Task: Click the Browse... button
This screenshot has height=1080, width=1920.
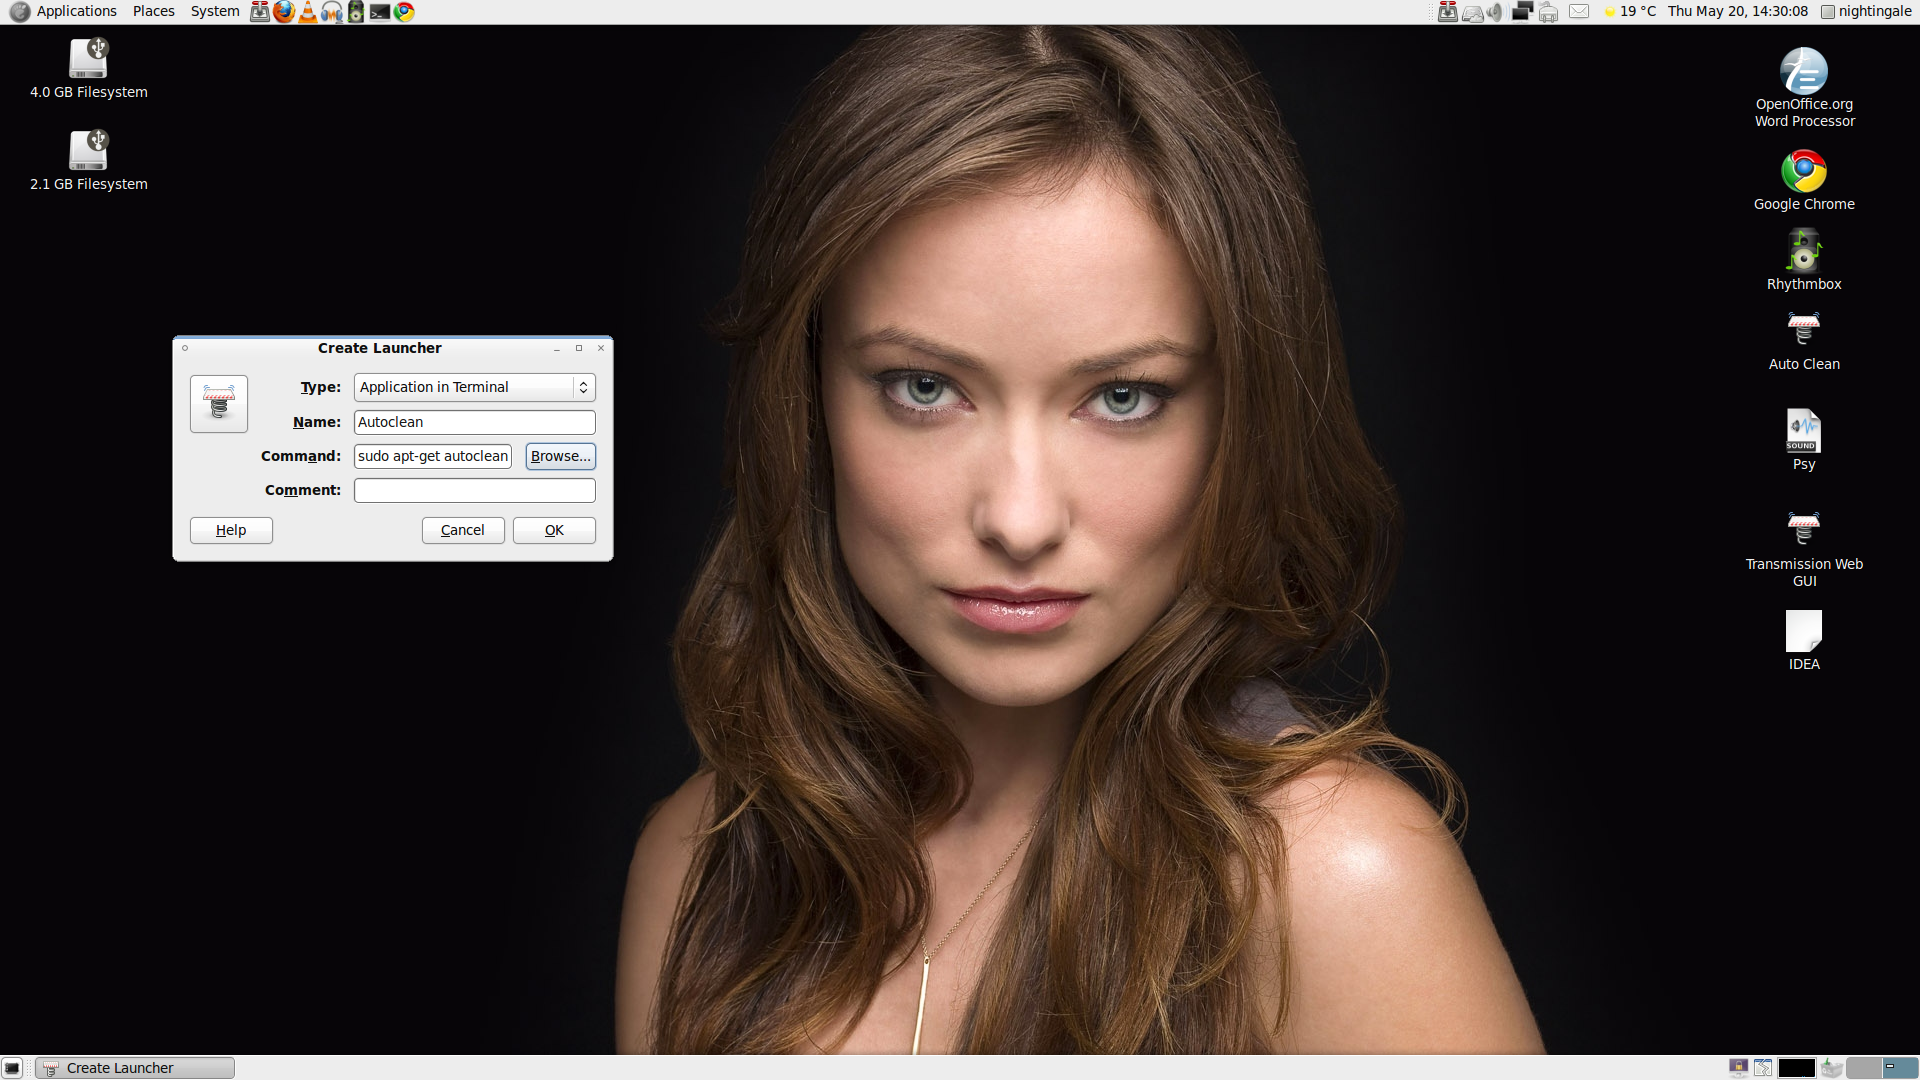Action: tap(561, 456)
